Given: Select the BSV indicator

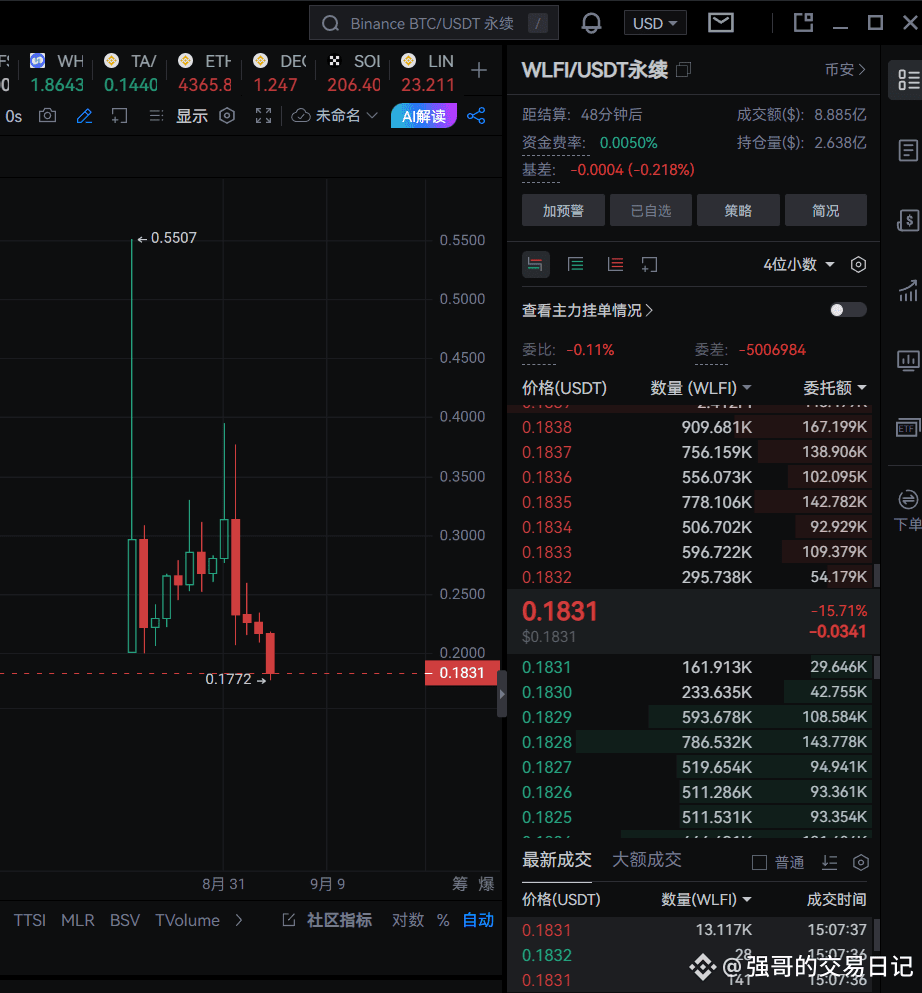Looking at the screenshot, I should [125, 920].
